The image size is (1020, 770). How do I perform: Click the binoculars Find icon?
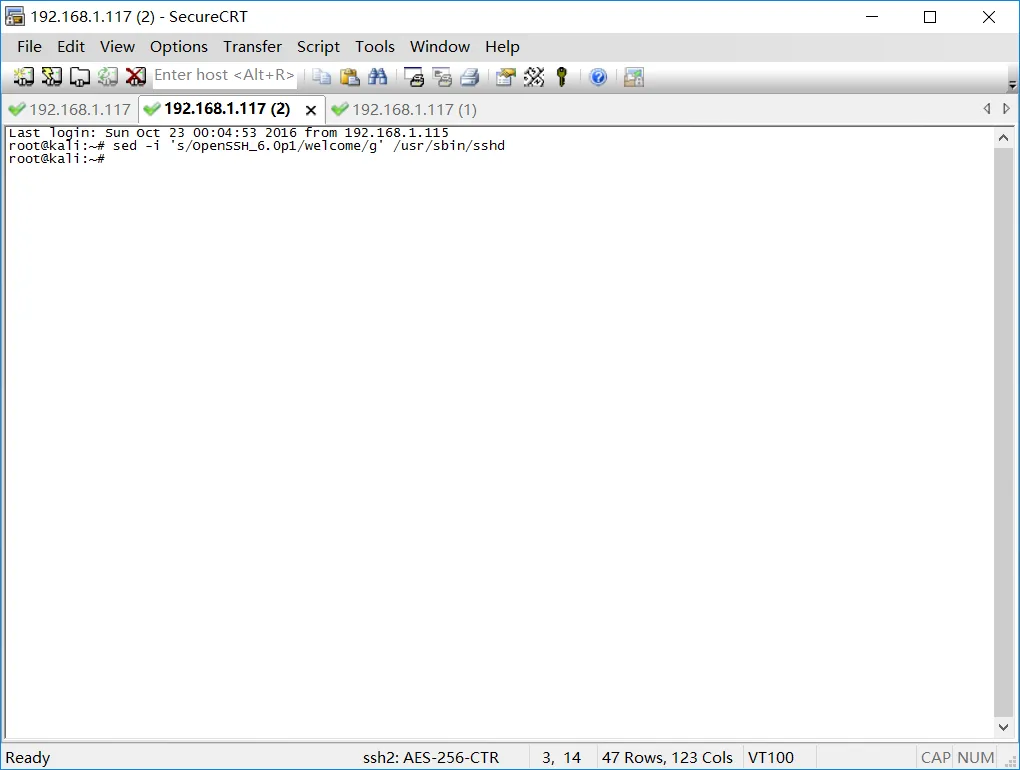[x=377, y=77]
